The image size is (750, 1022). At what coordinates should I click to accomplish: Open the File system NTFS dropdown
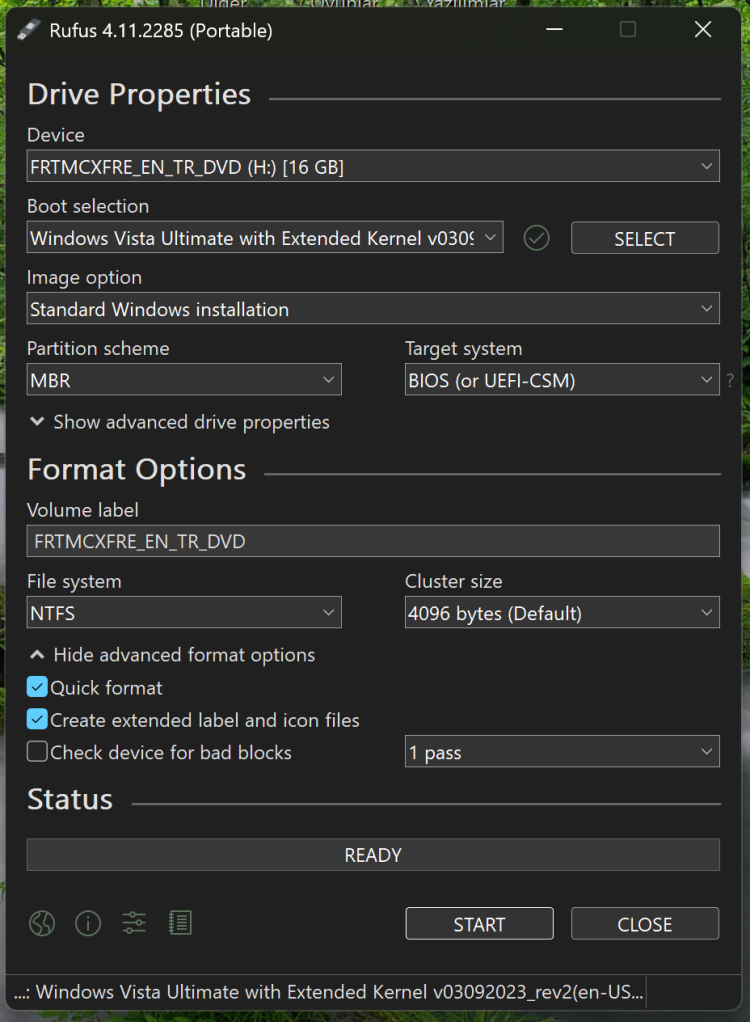[184, 613]
